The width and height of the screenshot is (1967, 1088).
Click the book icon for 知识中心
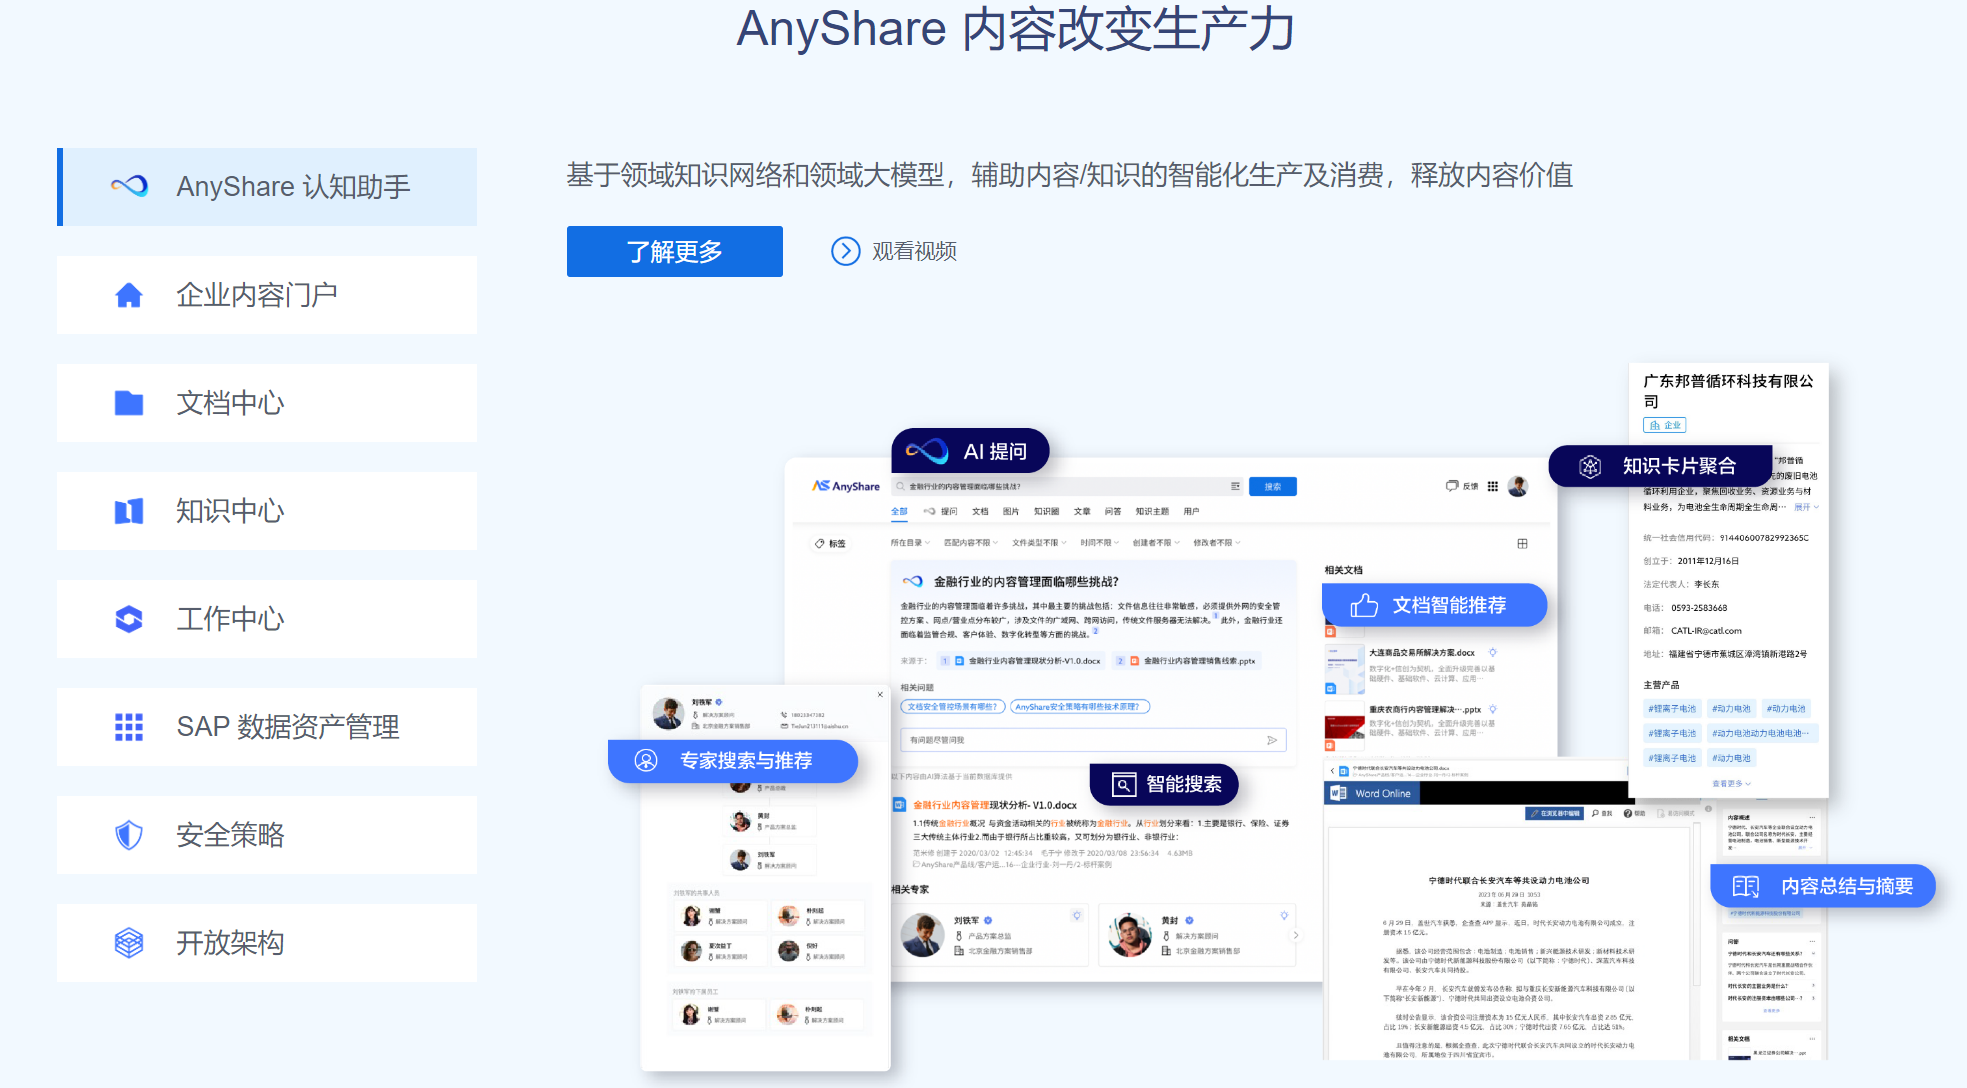[x=129, y=511]
